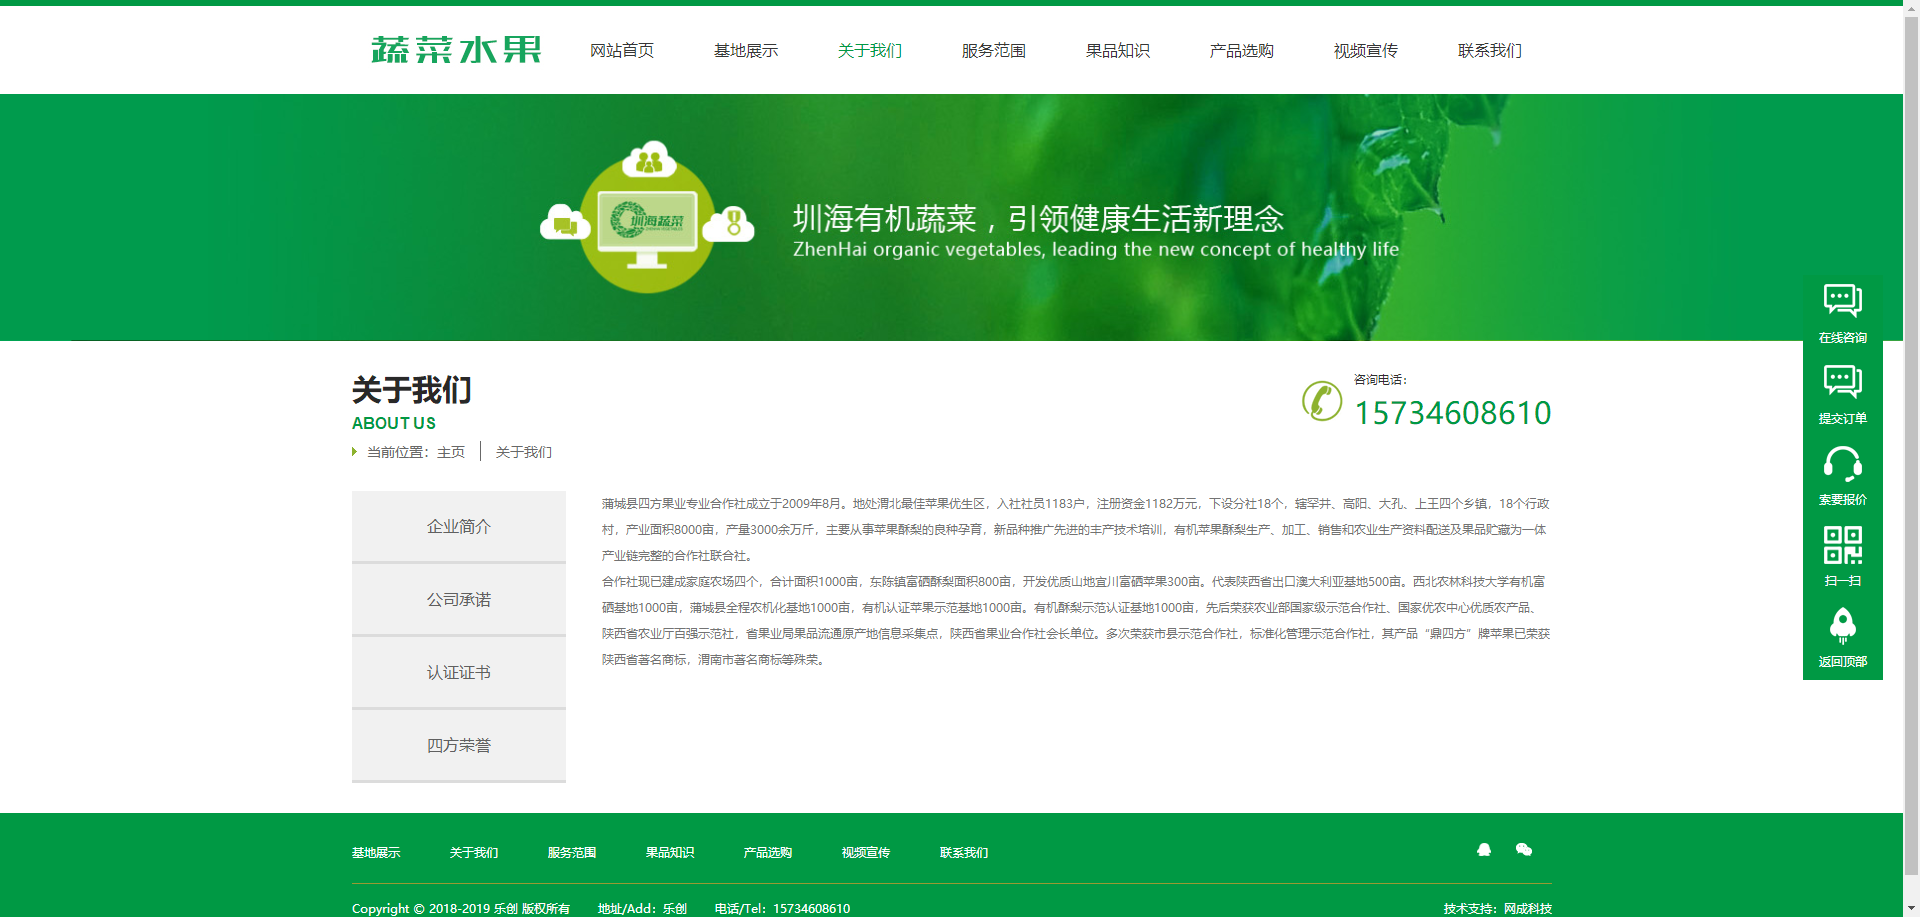Select the 企业简介 sidebar tab
Viewport: 1920px width, 917px height.
459,527
